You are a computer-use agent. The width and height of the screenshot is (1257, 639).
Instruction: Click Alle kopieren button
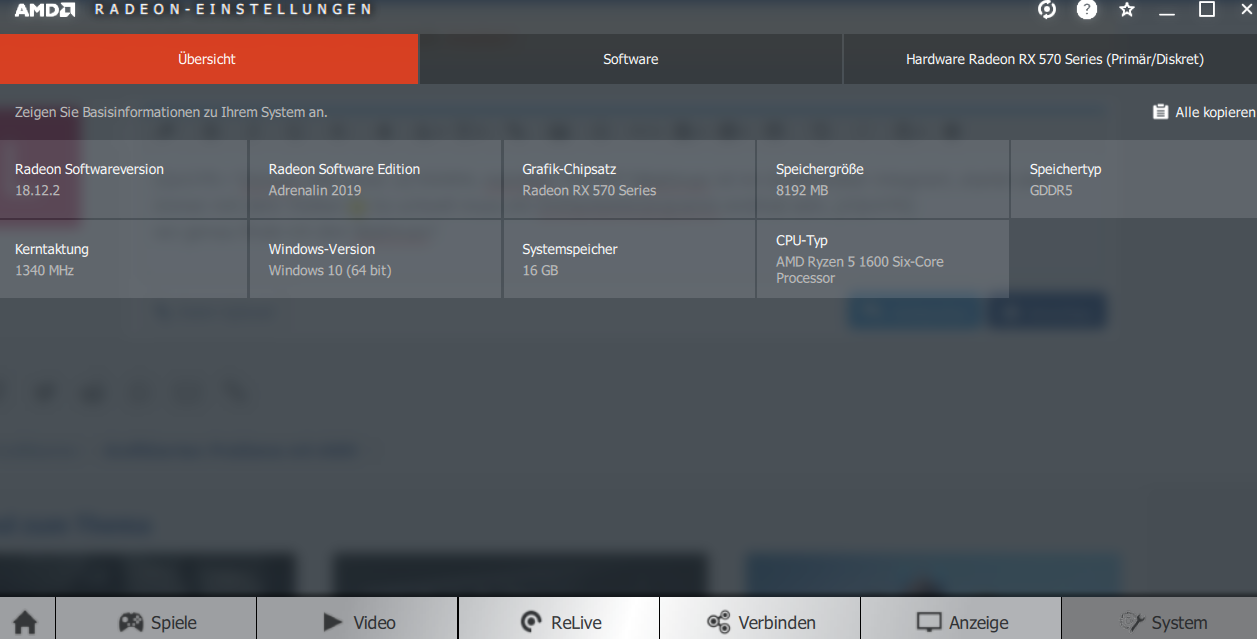(1203, 112)
